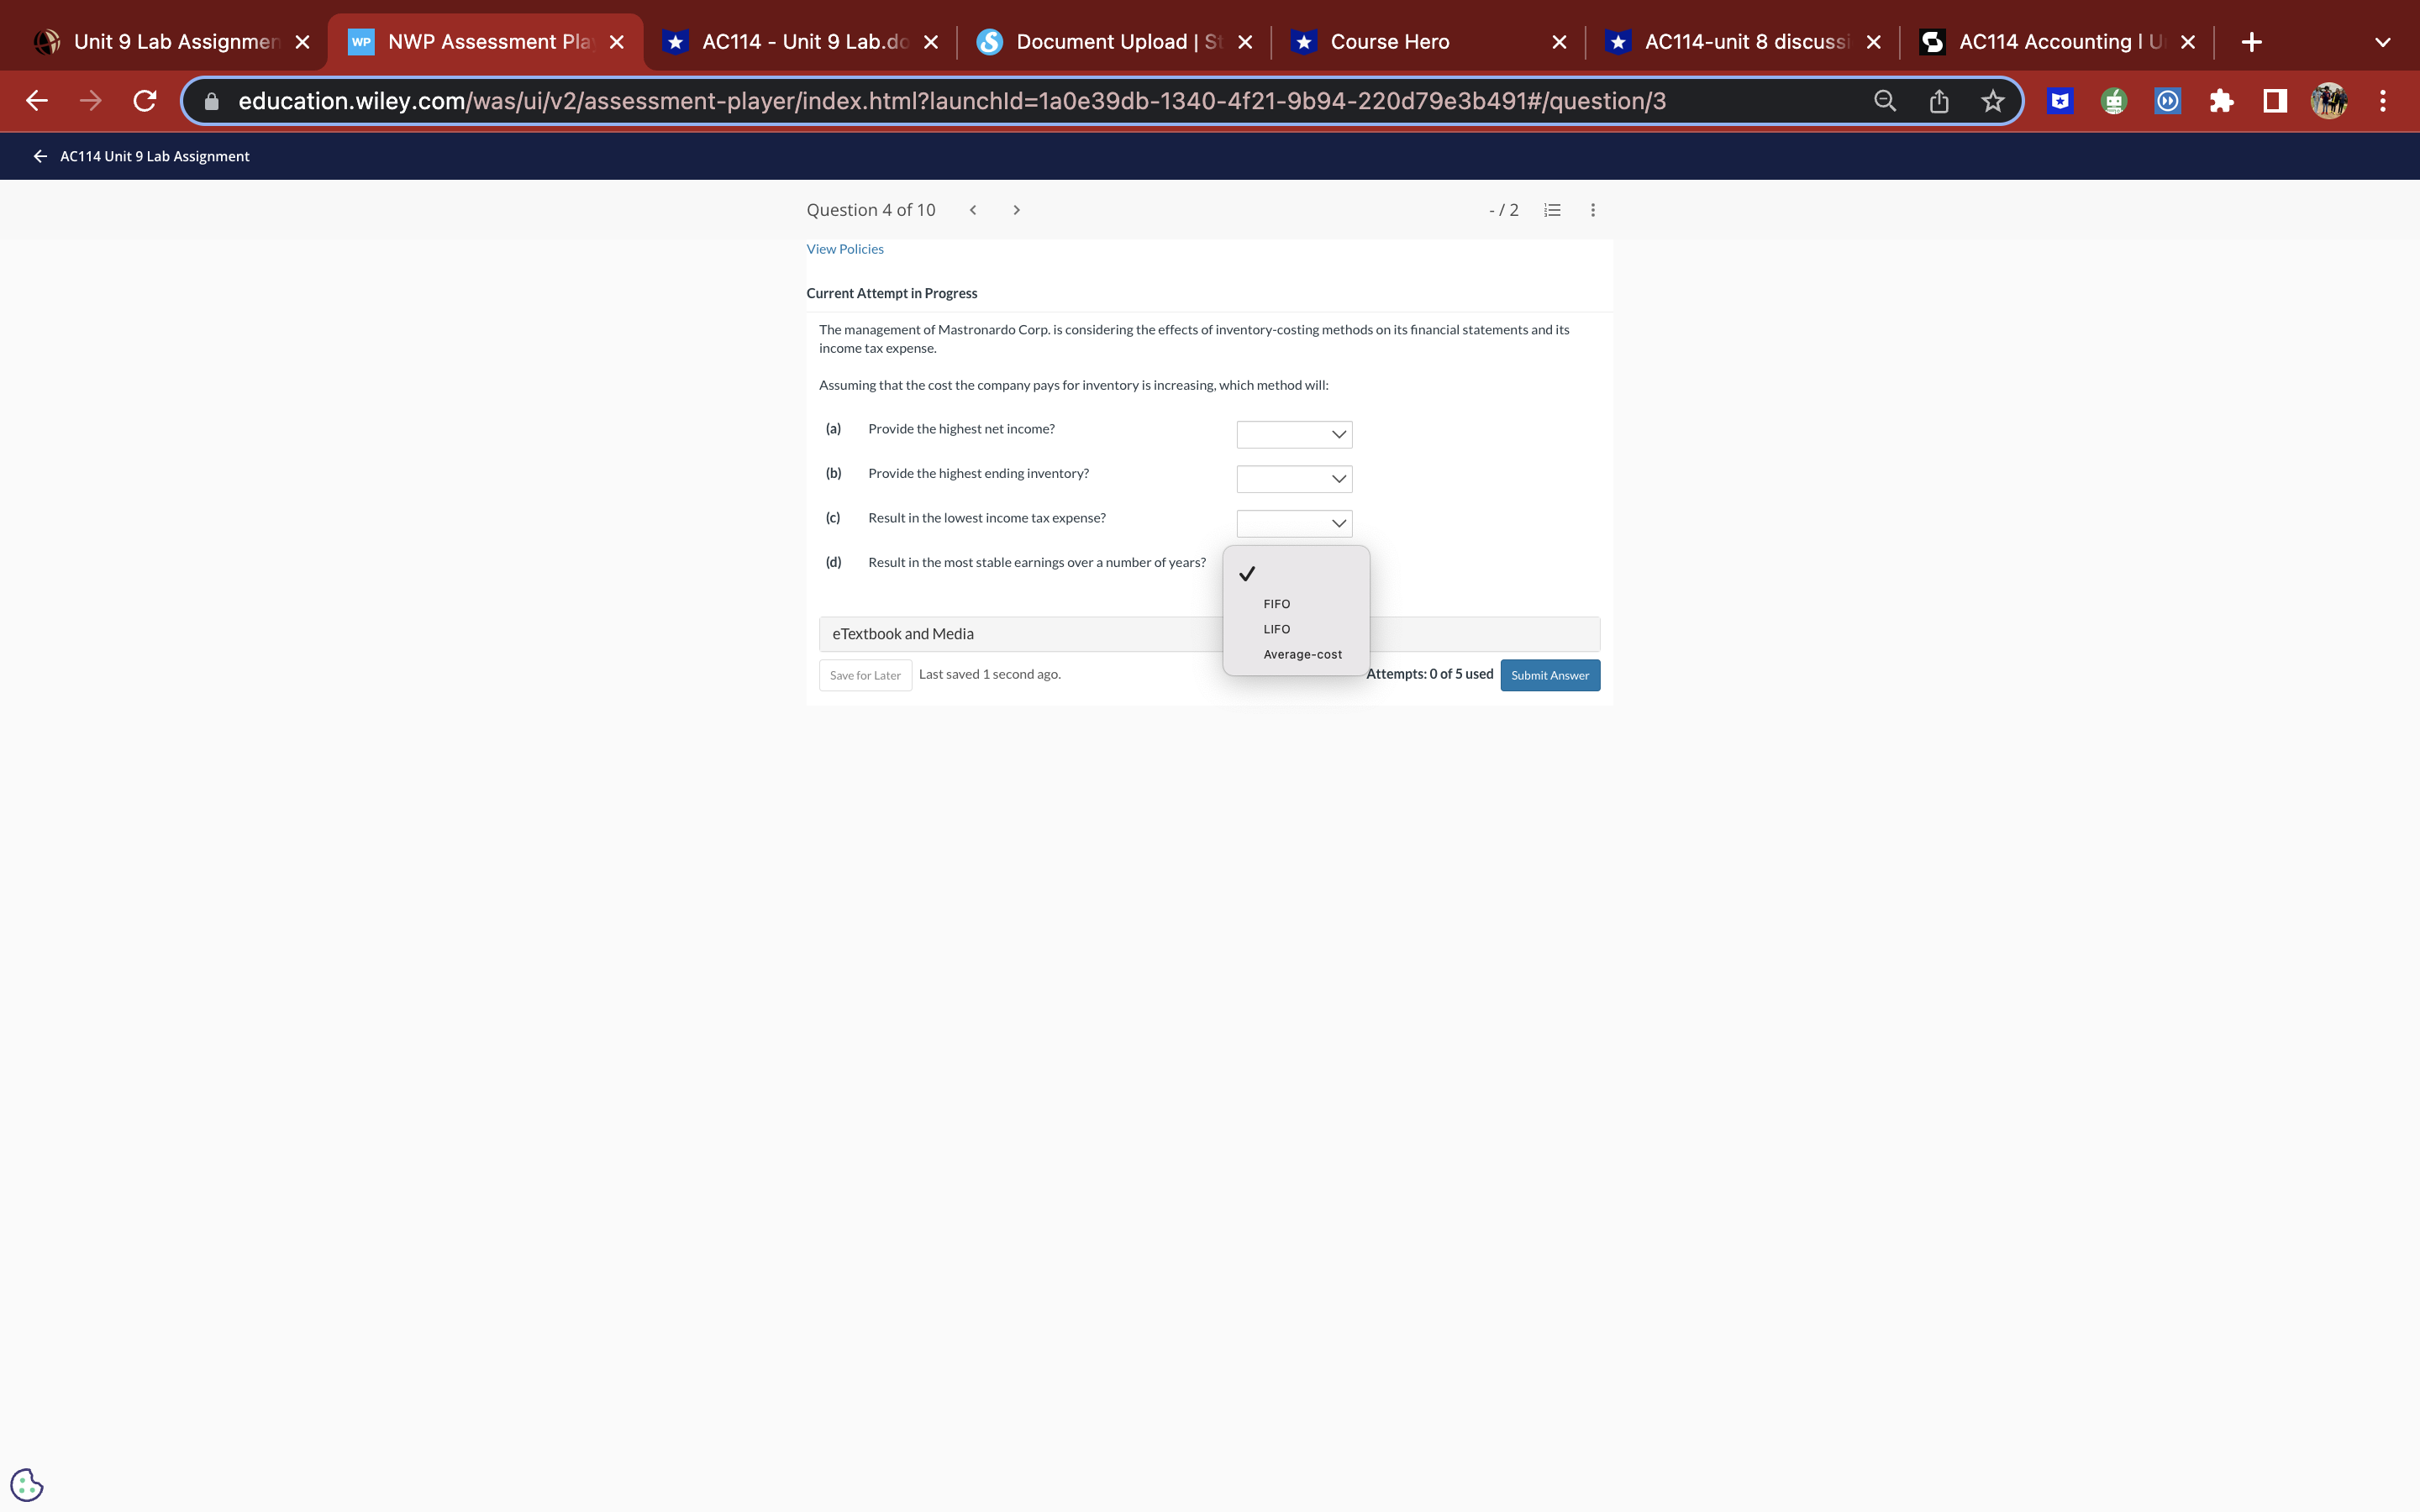Select LIFO in the open dropdown
2420x1512 pixels.
click(1276, 628)
